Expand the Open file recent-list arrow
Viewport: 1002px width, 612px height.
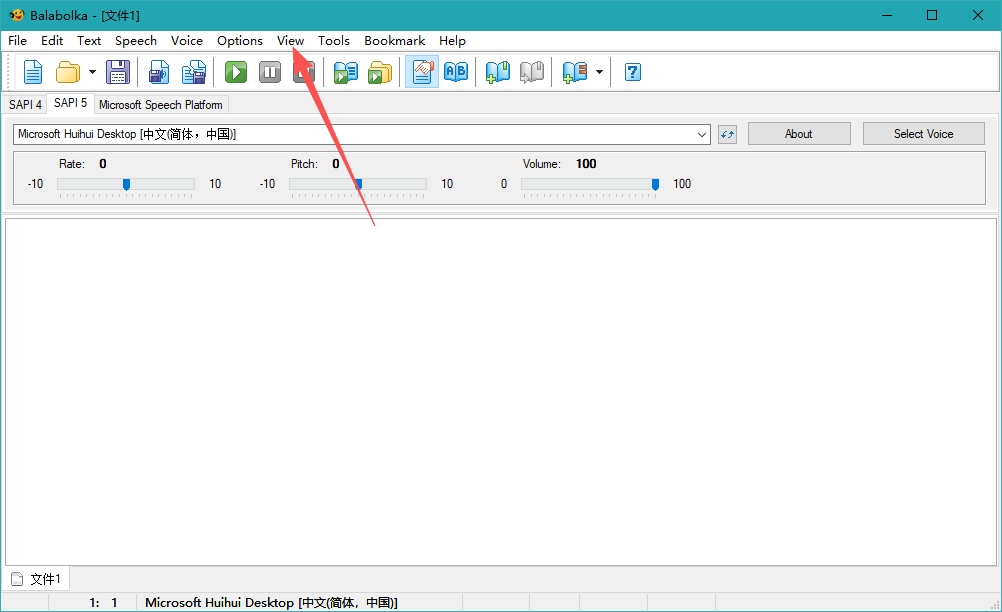point(92,72)
